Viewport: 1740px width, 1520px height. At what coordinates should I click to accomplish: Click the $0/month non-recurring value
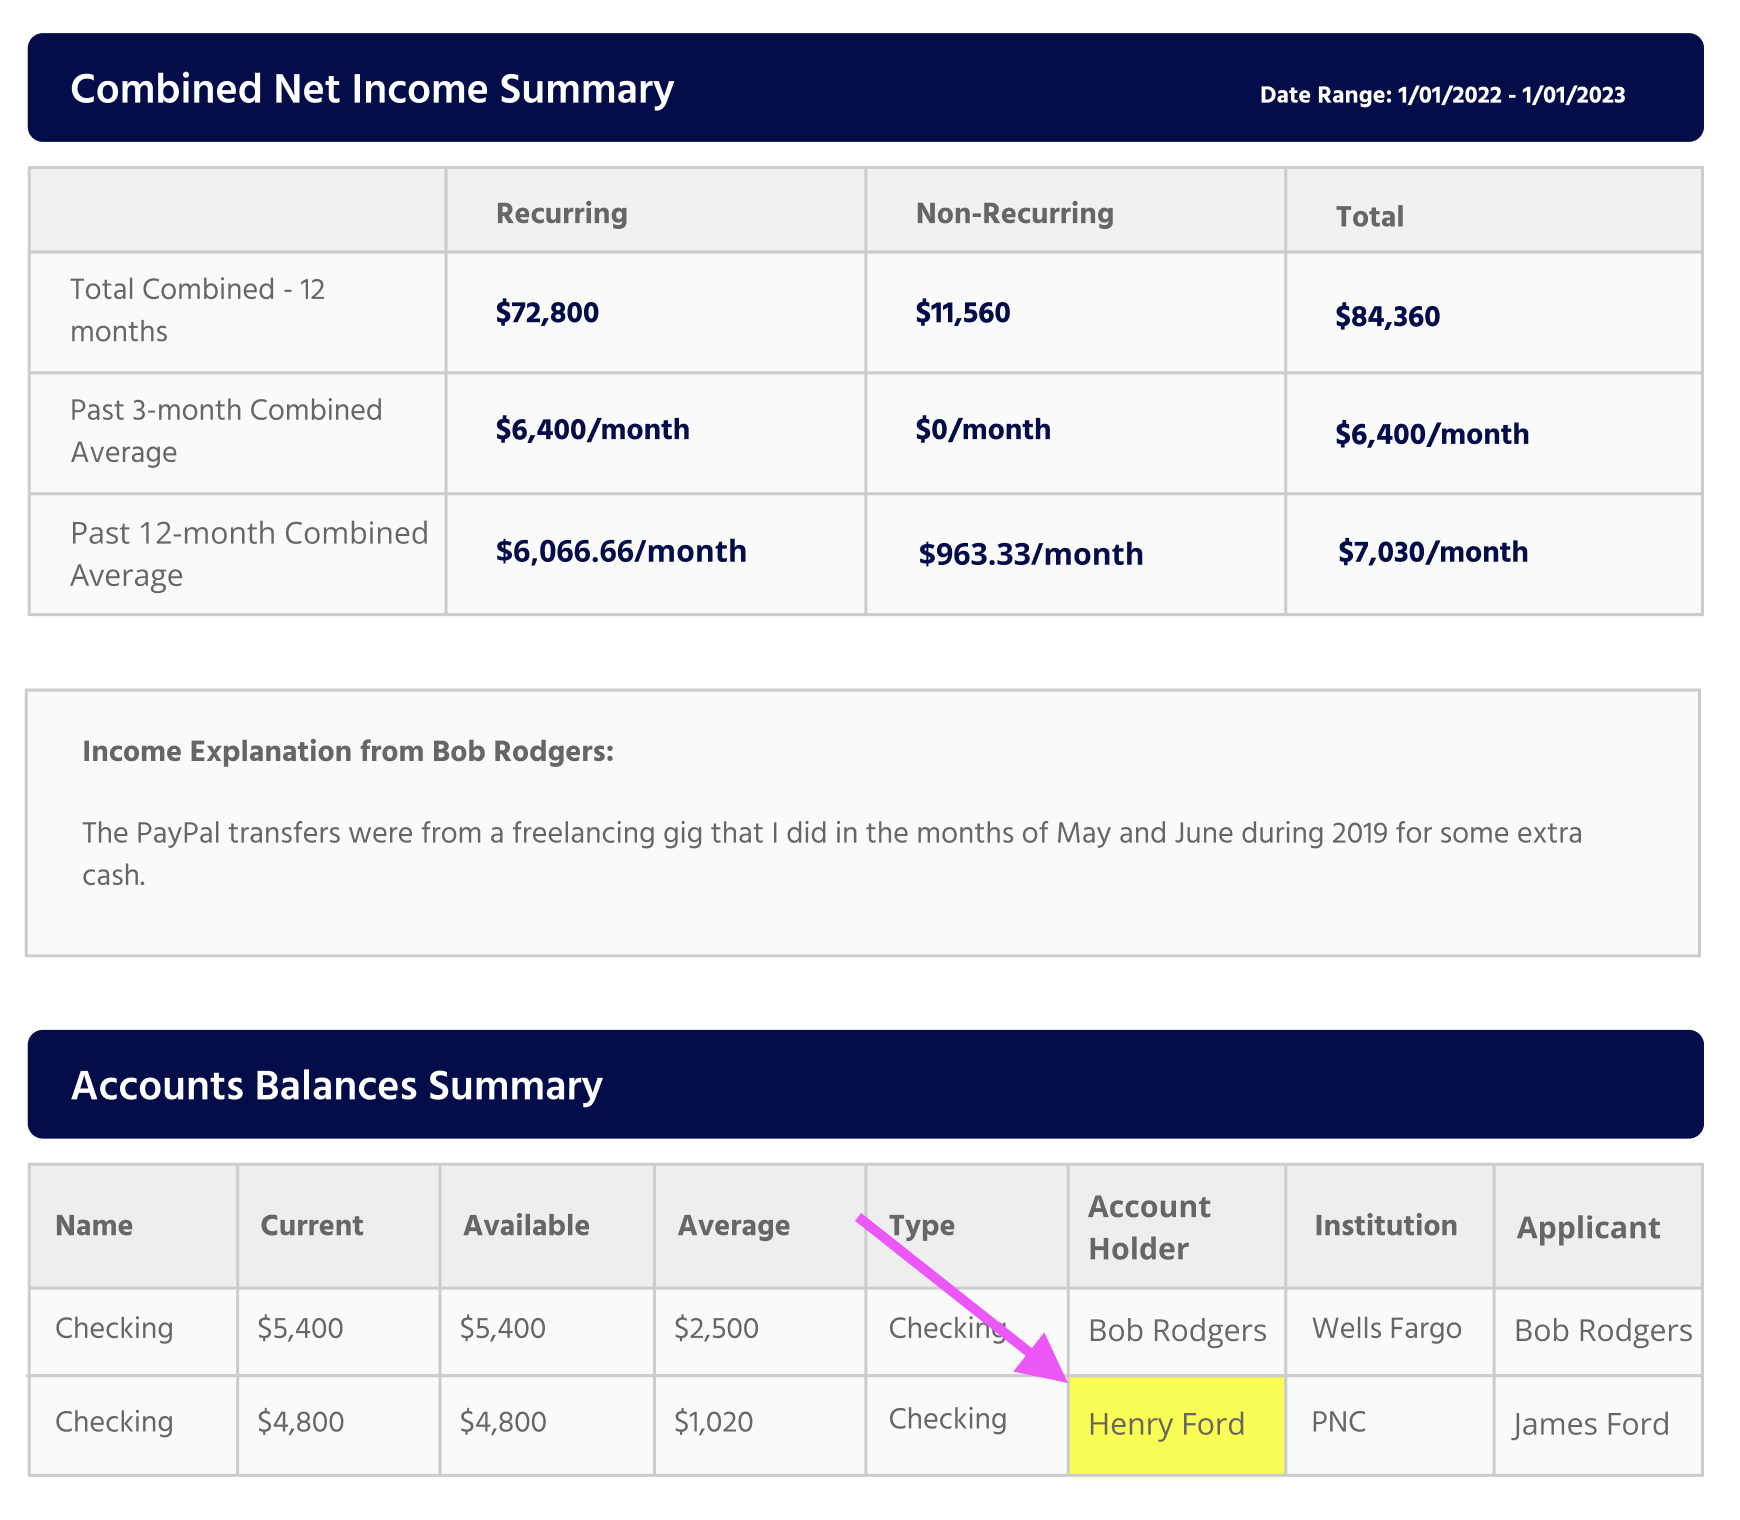tap(983, 429)
